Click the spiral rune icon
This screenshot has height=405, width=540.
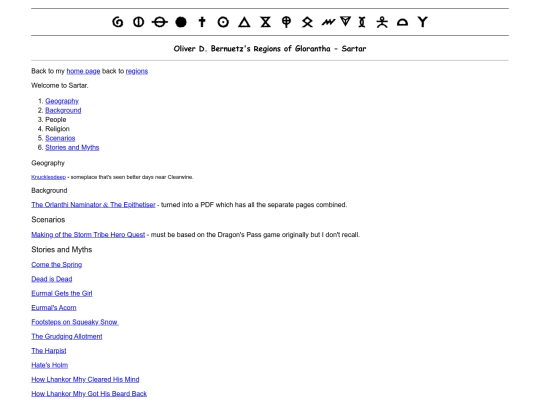coord(118,22)
